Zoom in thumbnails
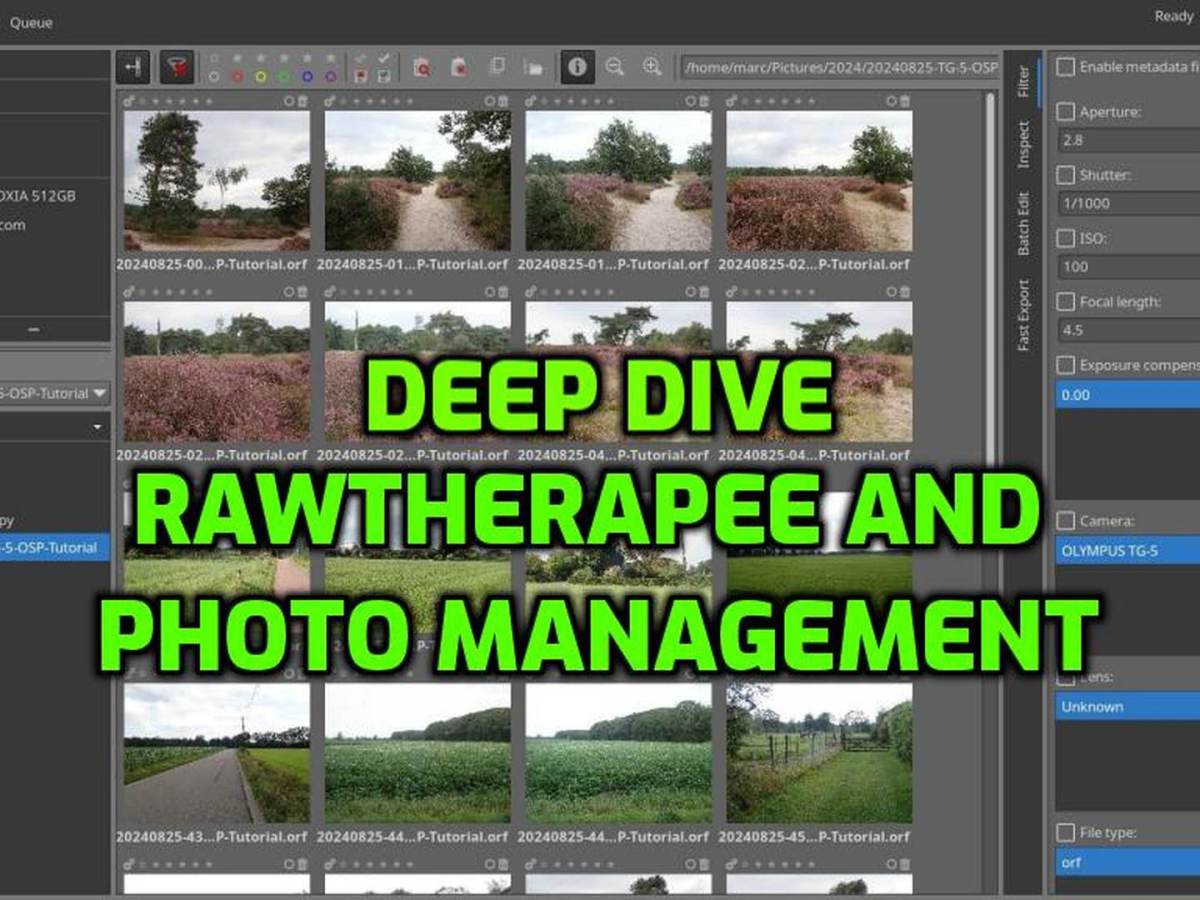 coord(652,67)
